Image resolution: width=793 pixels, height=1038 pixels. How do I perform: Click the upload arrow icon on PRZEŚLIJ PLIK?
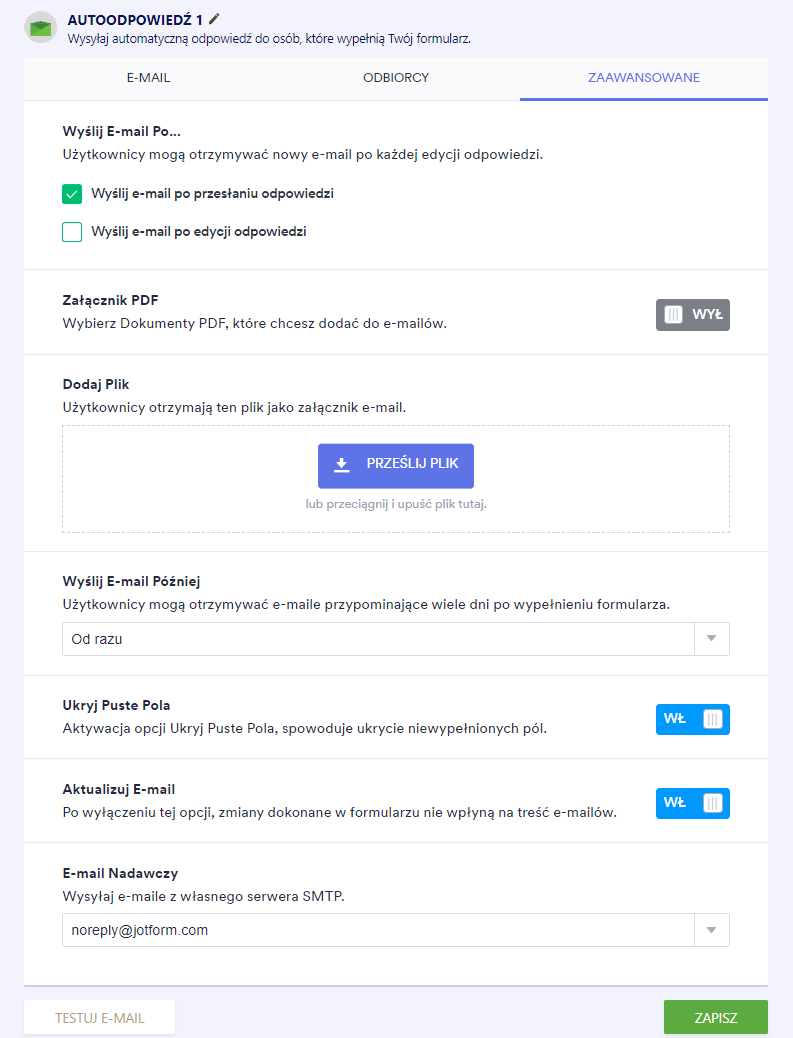342,465
